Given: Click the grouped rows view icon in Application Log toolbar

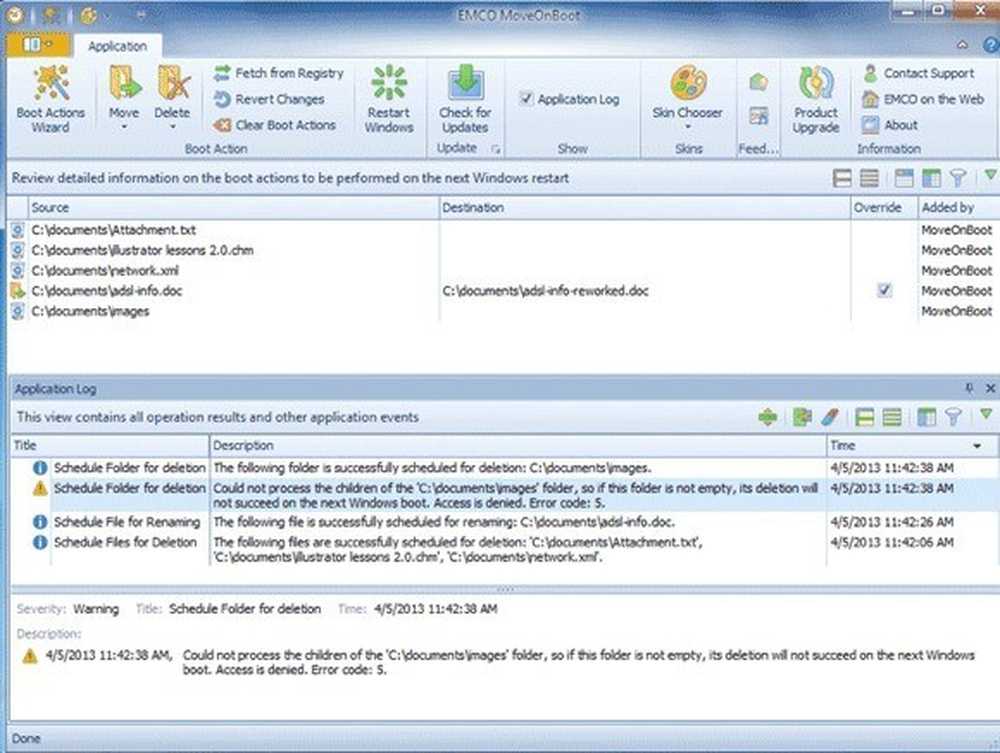Looking at the screenshot, I should pyautogui.click(x=864, y=417).
